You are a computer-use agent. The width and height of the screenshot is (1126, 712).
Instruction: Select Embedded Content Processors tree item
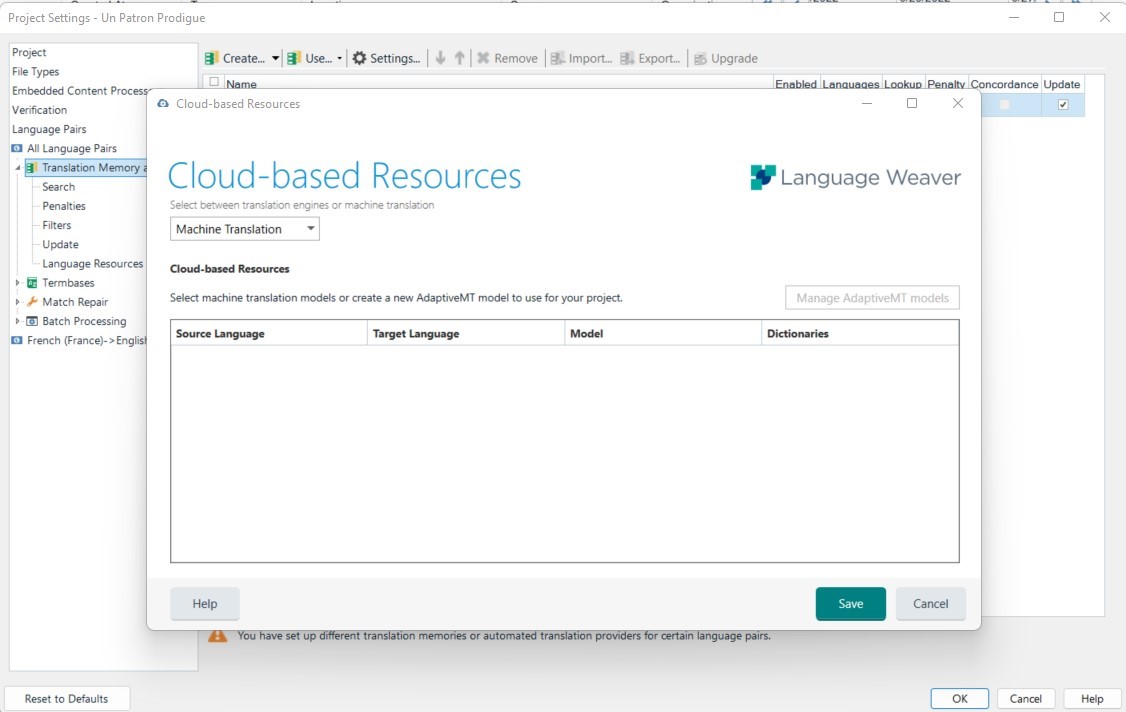pyautogui.click(x=79, y=91)
